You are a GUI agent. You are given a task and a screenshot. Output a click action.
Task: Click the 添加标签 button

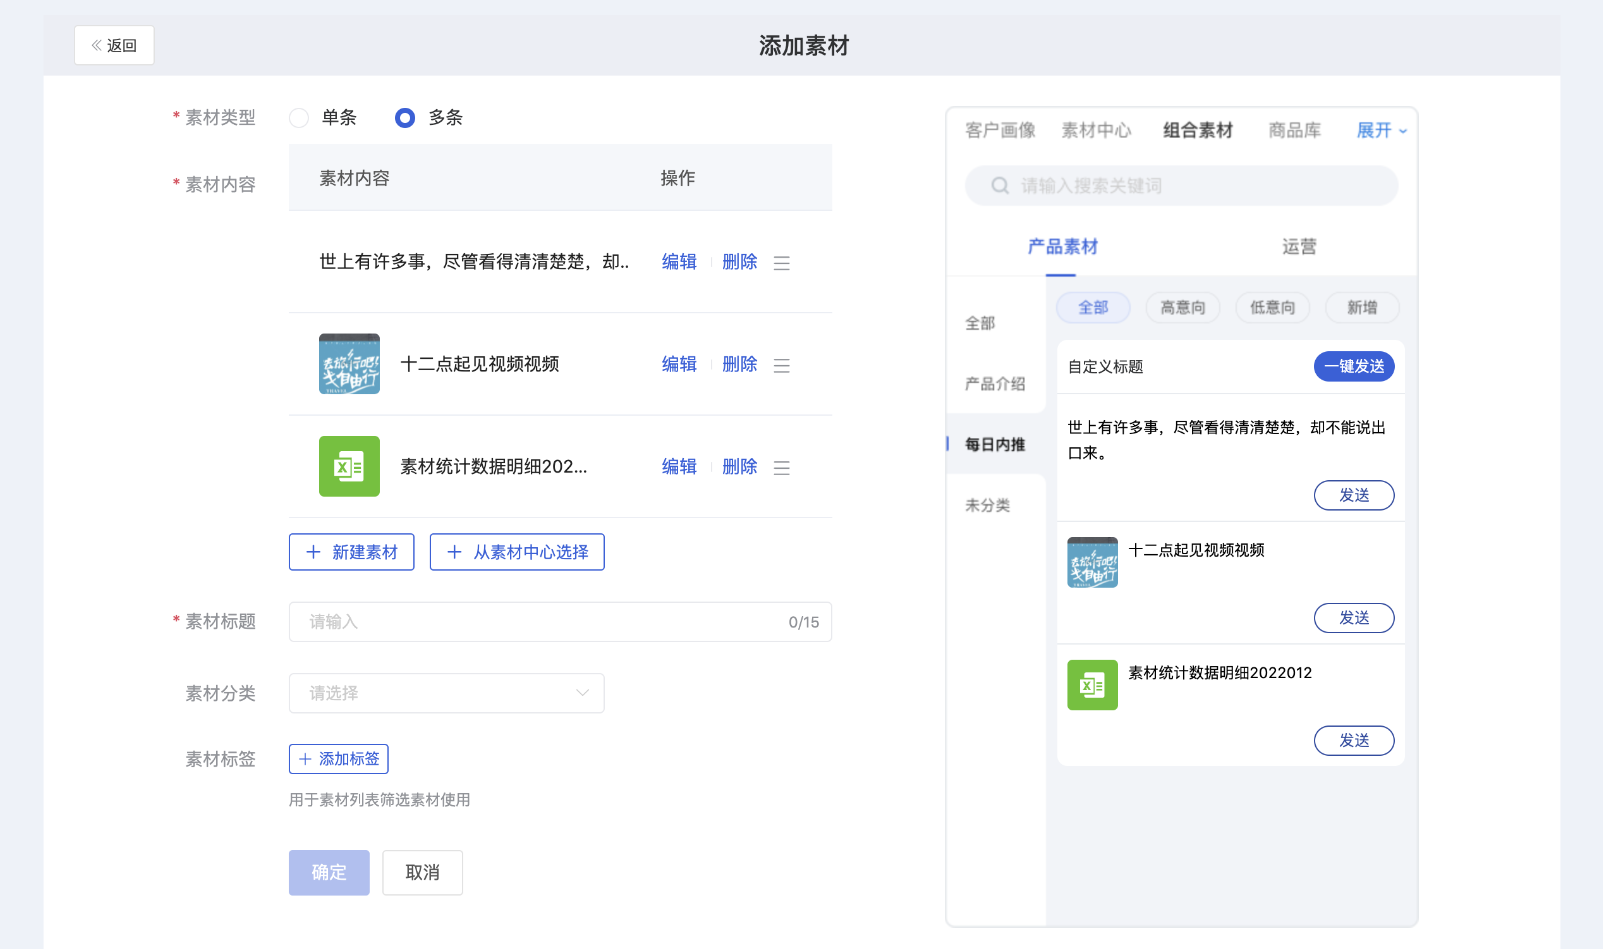(338, 759)
